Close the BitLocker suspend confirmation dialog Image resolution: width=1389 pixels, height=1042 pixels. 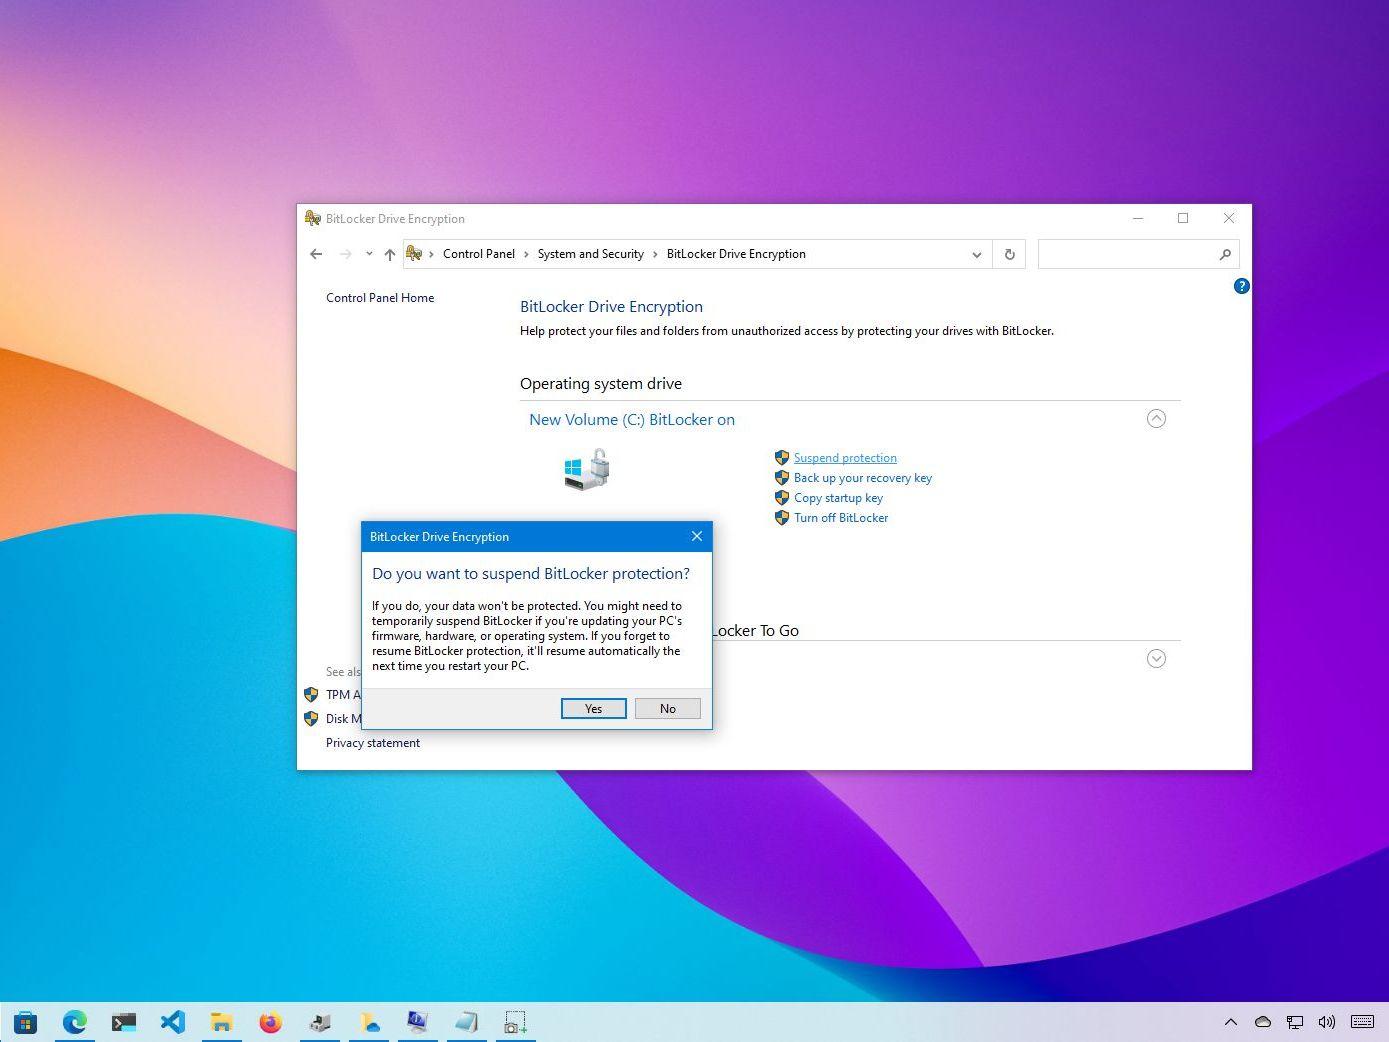pos(697,536)
